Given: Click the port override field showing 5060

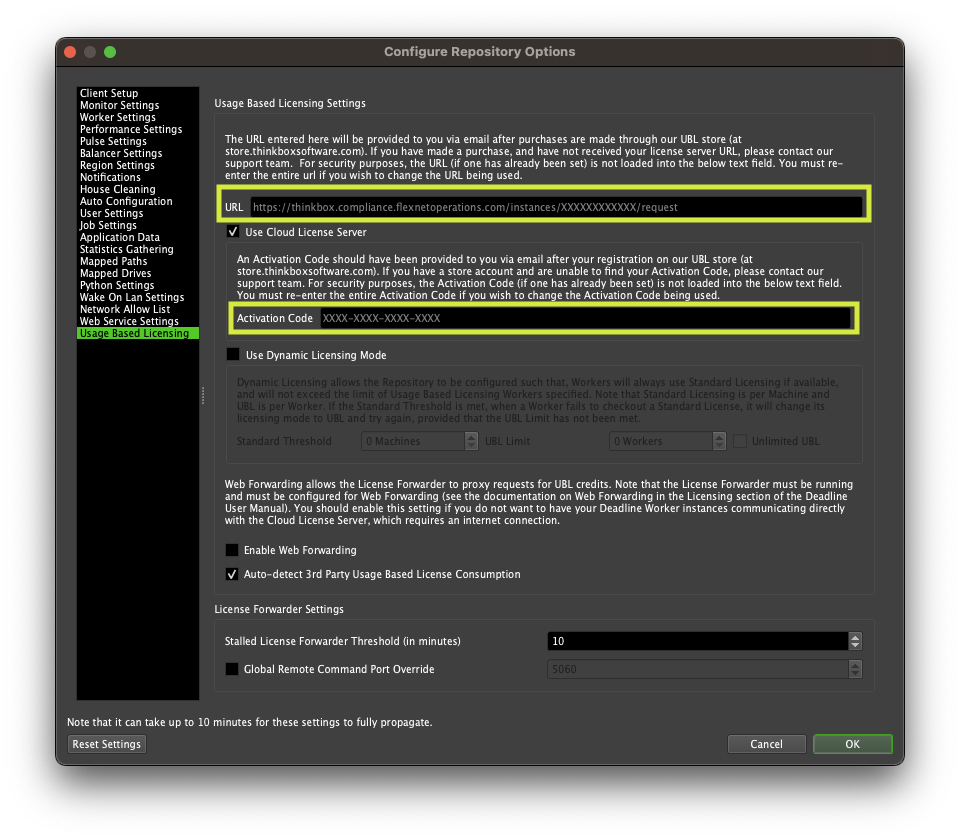Looking at the screenshot, I should tap(698, 669).
